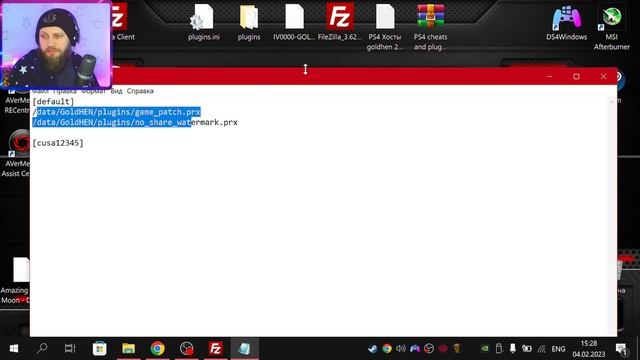Select the PS4 cheats and plug... archive
Viewport: 640px width, 360px height.
(430, 27)
